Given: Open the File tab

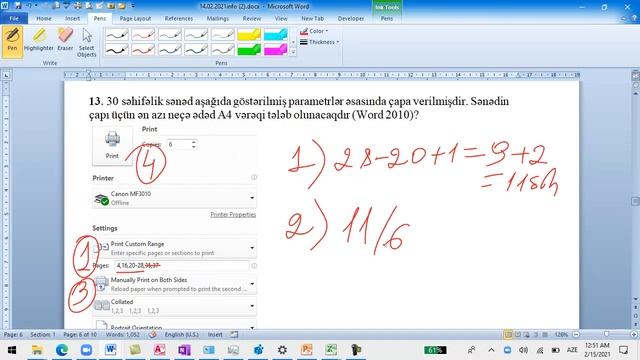Looking at the screenshot, I should (x=14, y=18).
